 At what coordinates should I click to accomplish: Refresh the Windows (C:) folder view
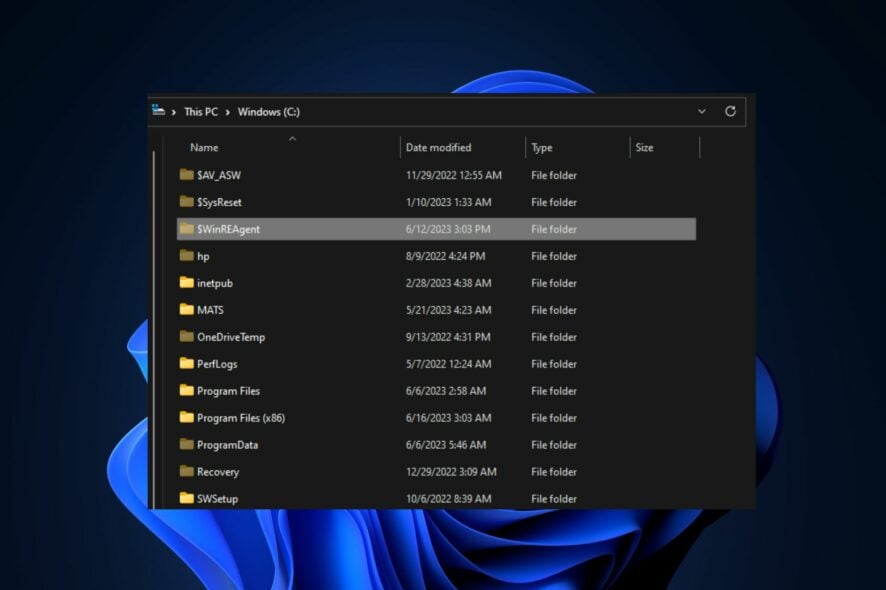[x=730, y=111]
